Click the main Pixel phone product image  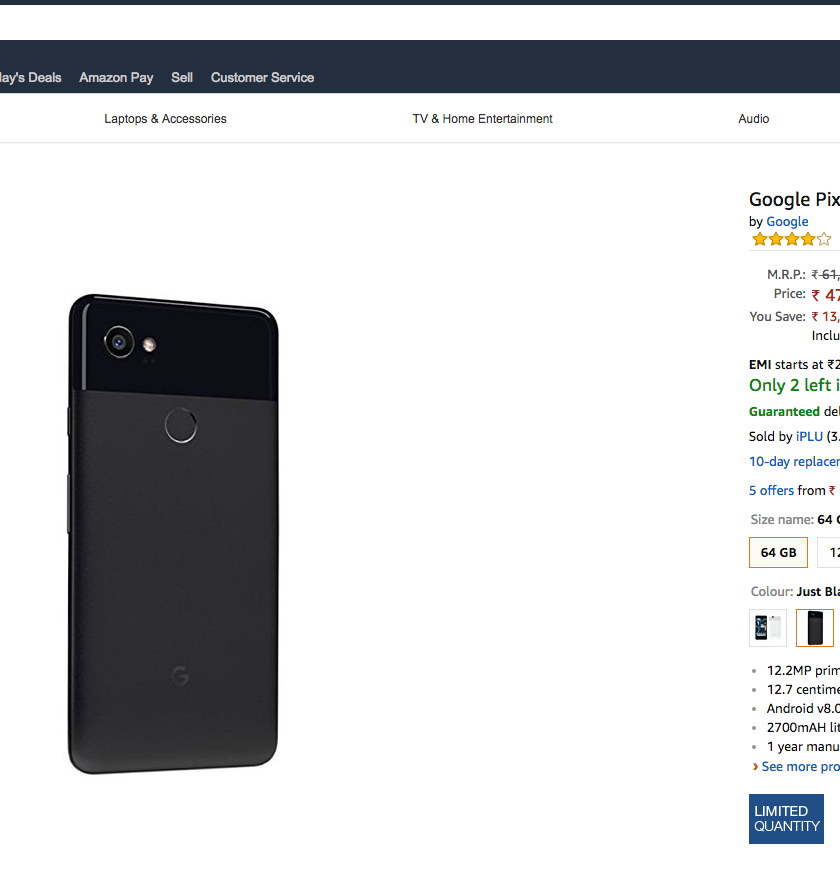(x=173, y=534)
